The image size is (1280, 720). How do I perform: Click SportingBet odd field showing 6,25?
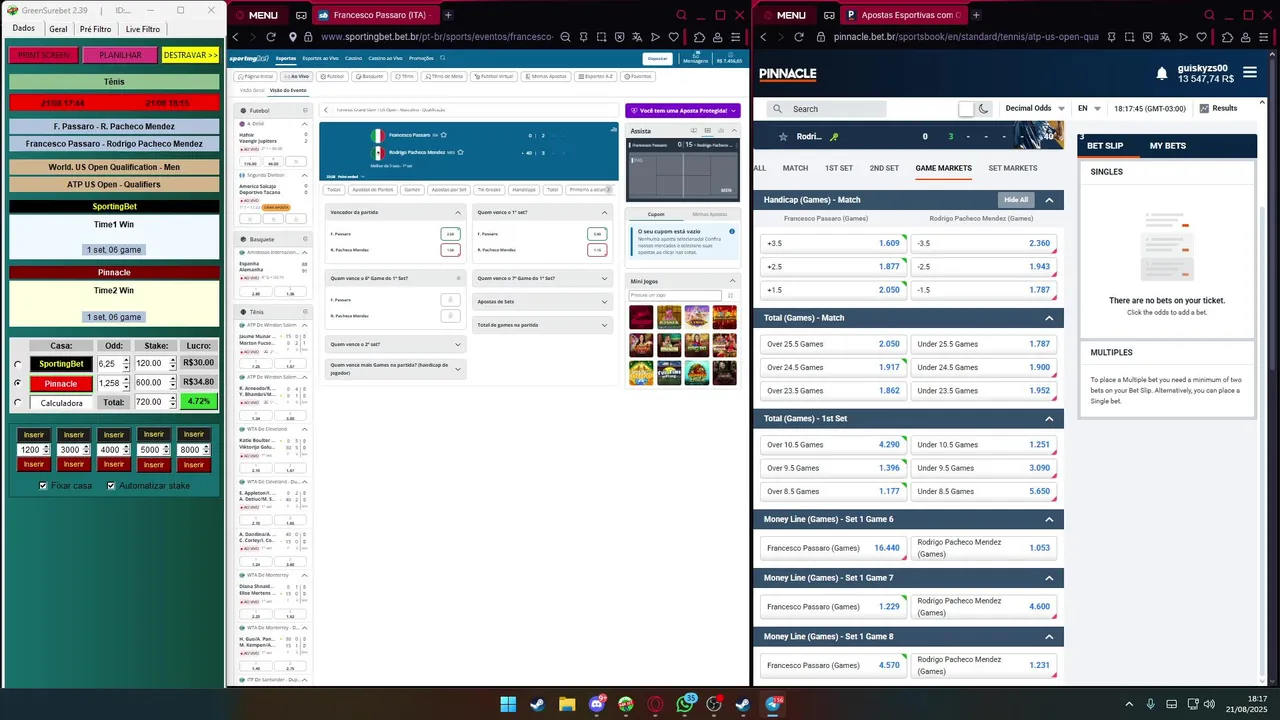coord(112,364)
